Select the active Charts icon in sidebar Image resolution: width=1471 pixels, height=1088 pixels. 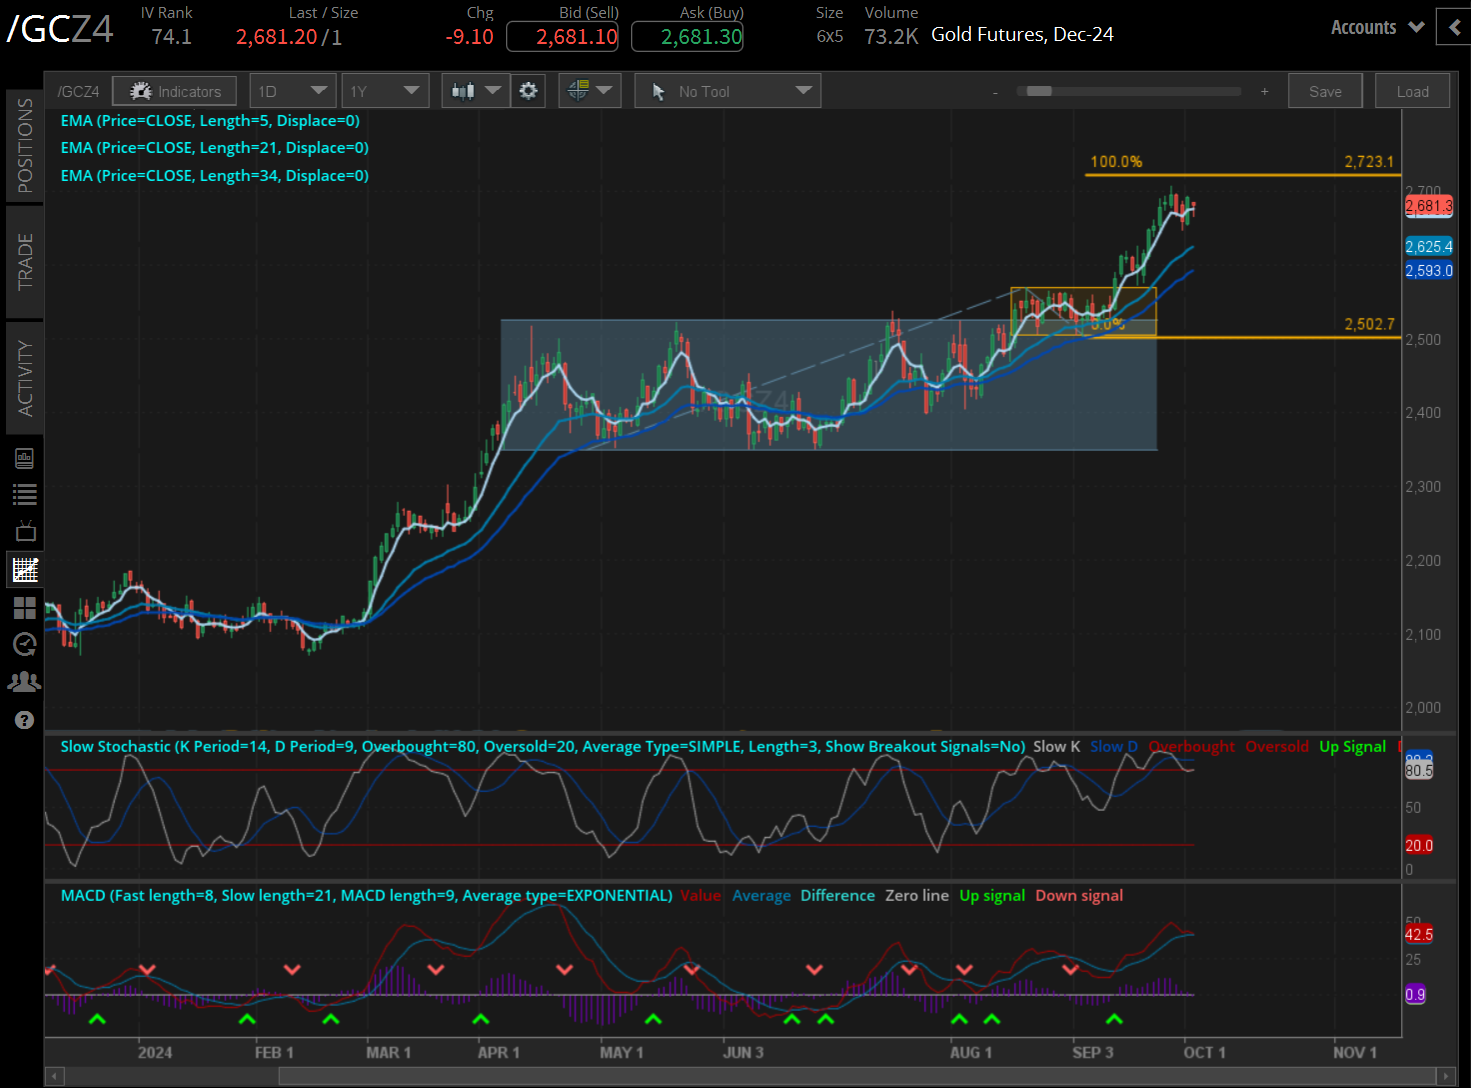(24, 569)
